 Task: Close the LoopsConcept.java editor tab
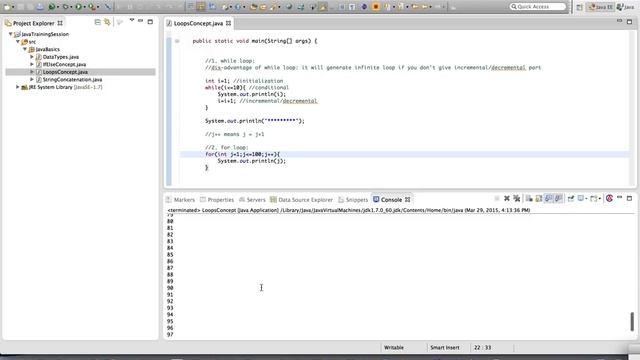(x=229, y=23)
